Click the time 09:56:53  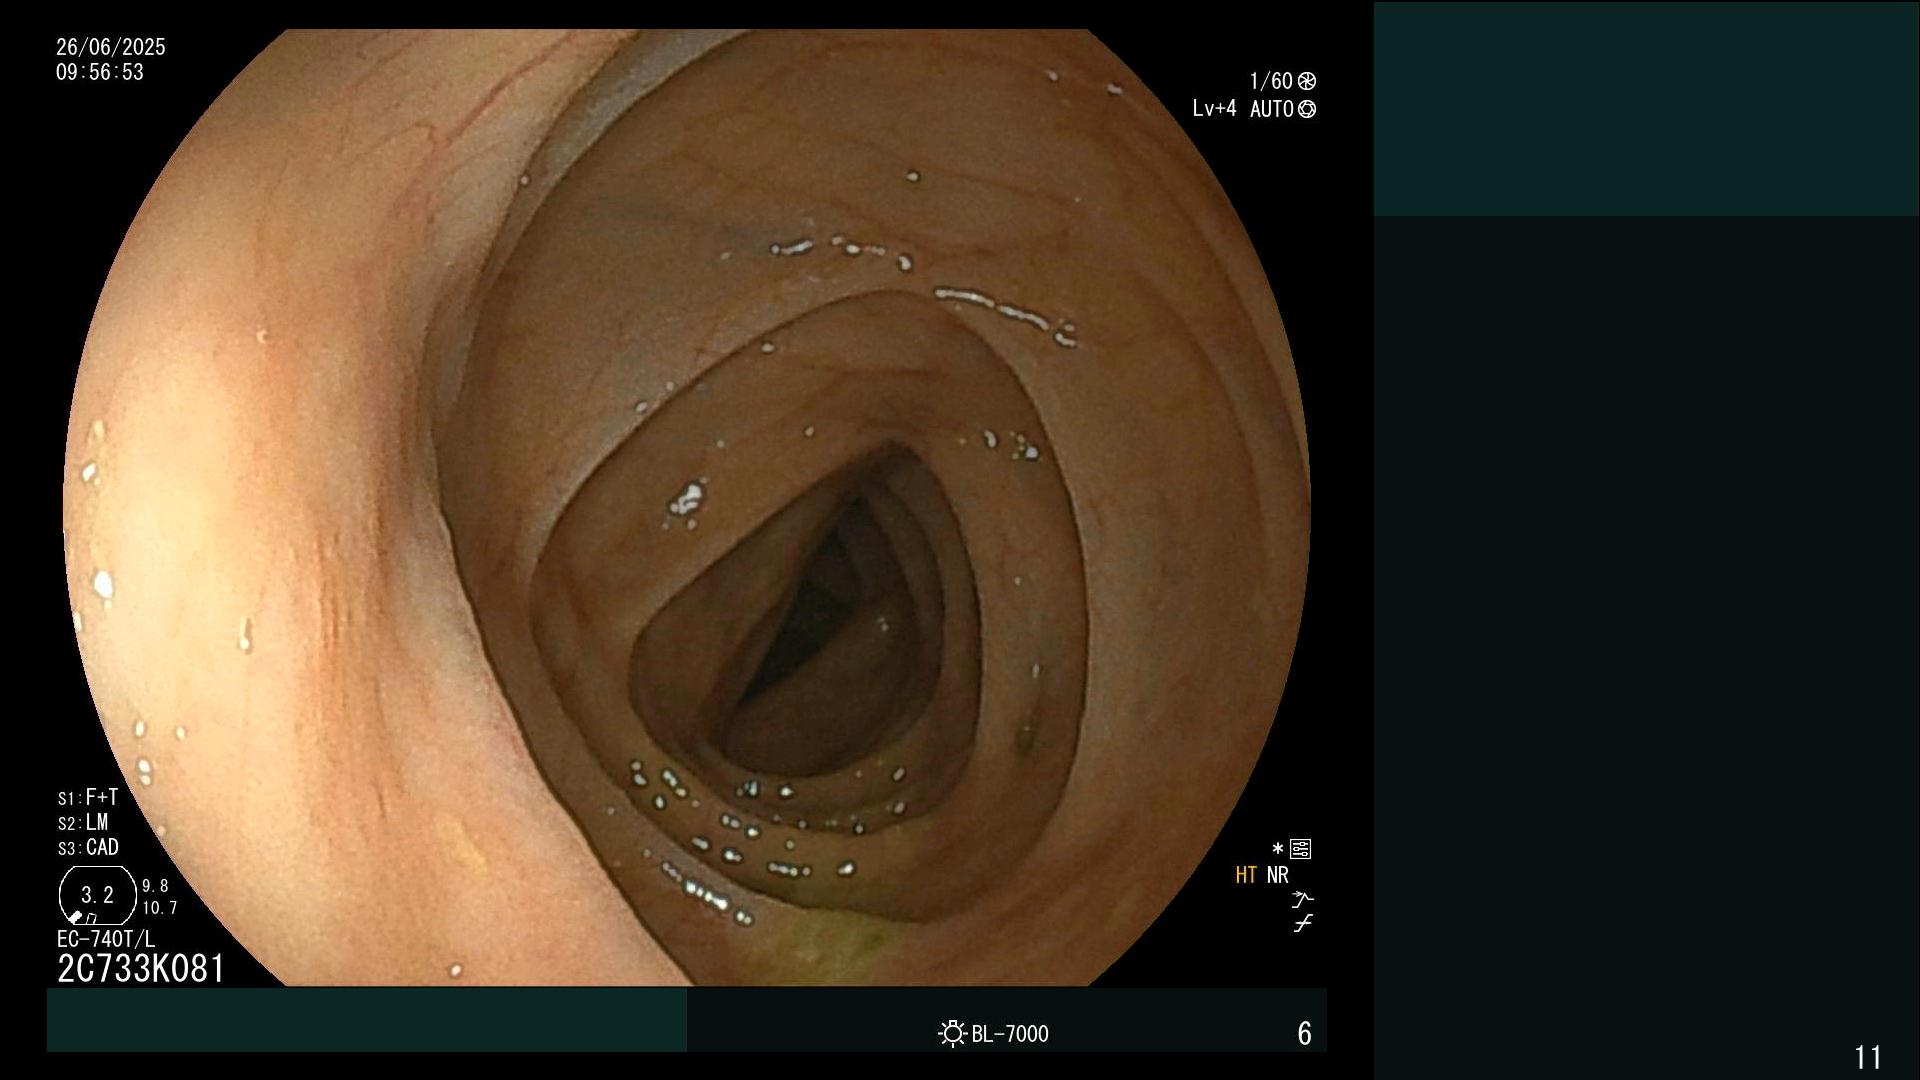[100, 72]
